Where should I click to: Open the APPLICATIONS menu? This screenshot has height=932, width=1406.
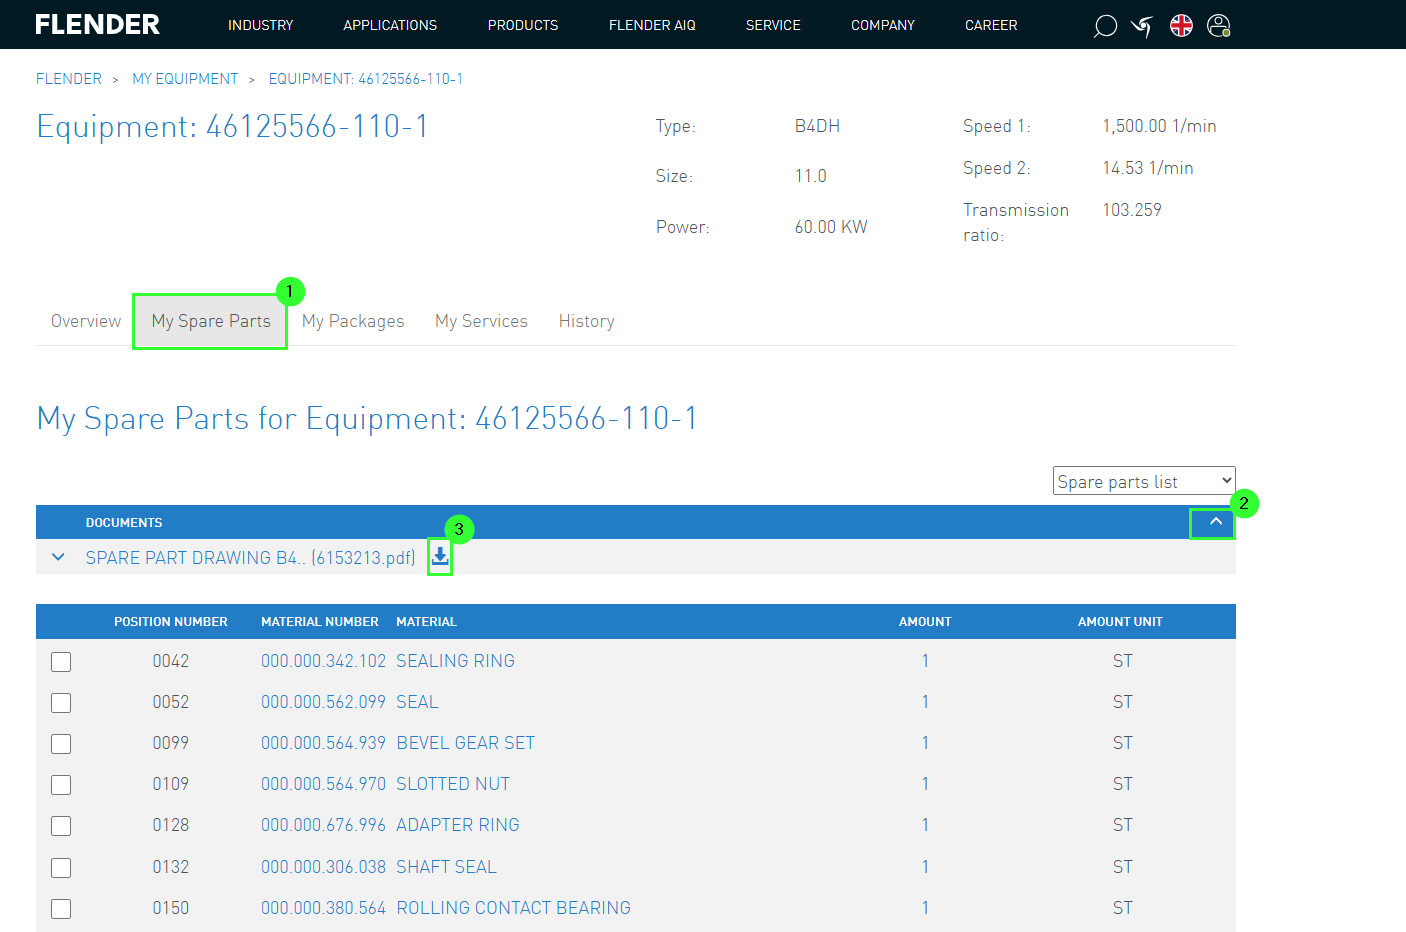(x=390, y=25)
